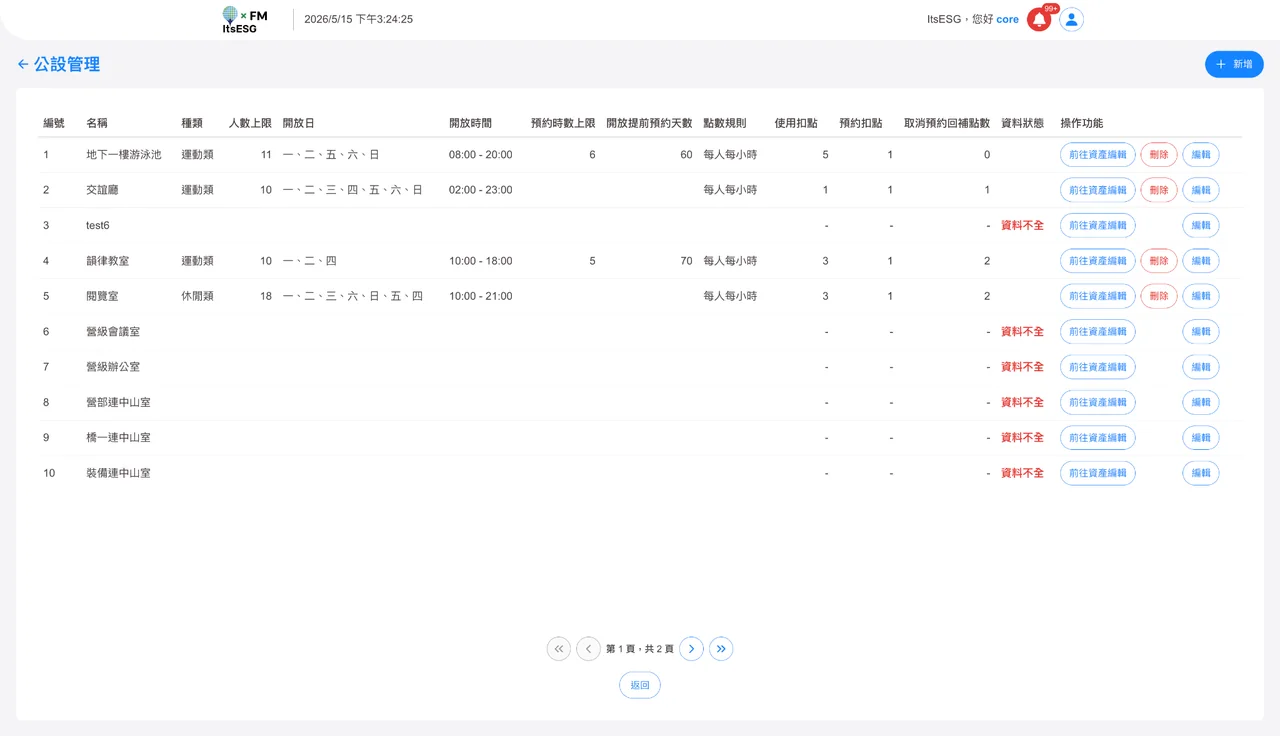The image size is (1280, 736).
Task: Delete the 交誼廳 row
Action: (x=1159, y=190)
